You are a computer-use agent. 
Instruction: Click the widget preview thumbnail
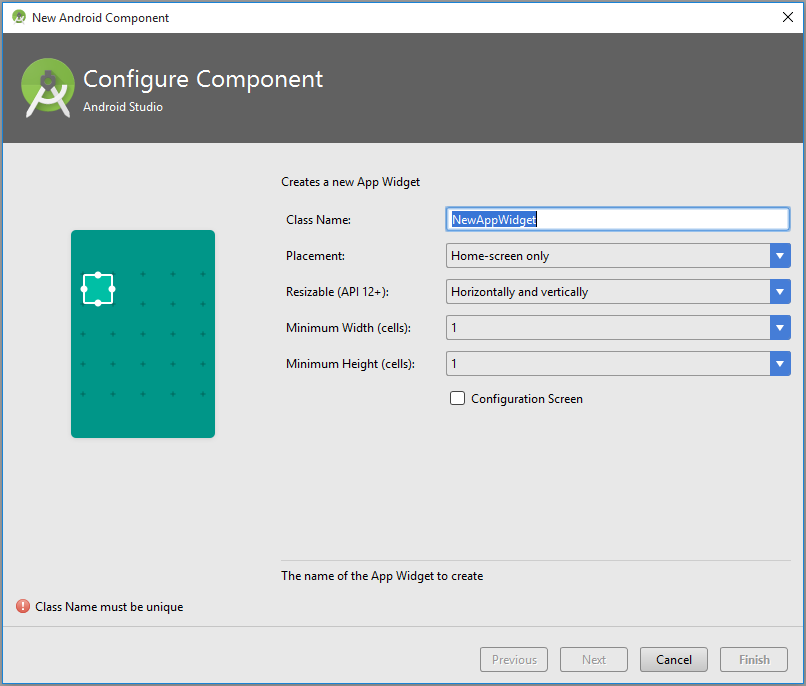[143, 334]
